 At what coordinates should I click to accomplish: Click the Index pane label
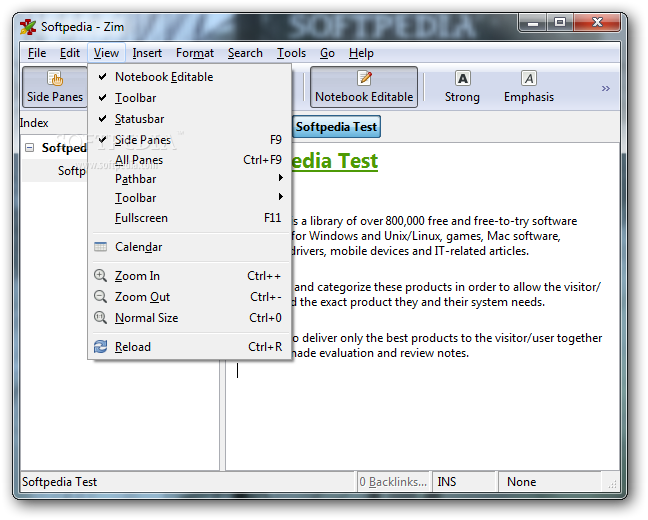point(34,123)
